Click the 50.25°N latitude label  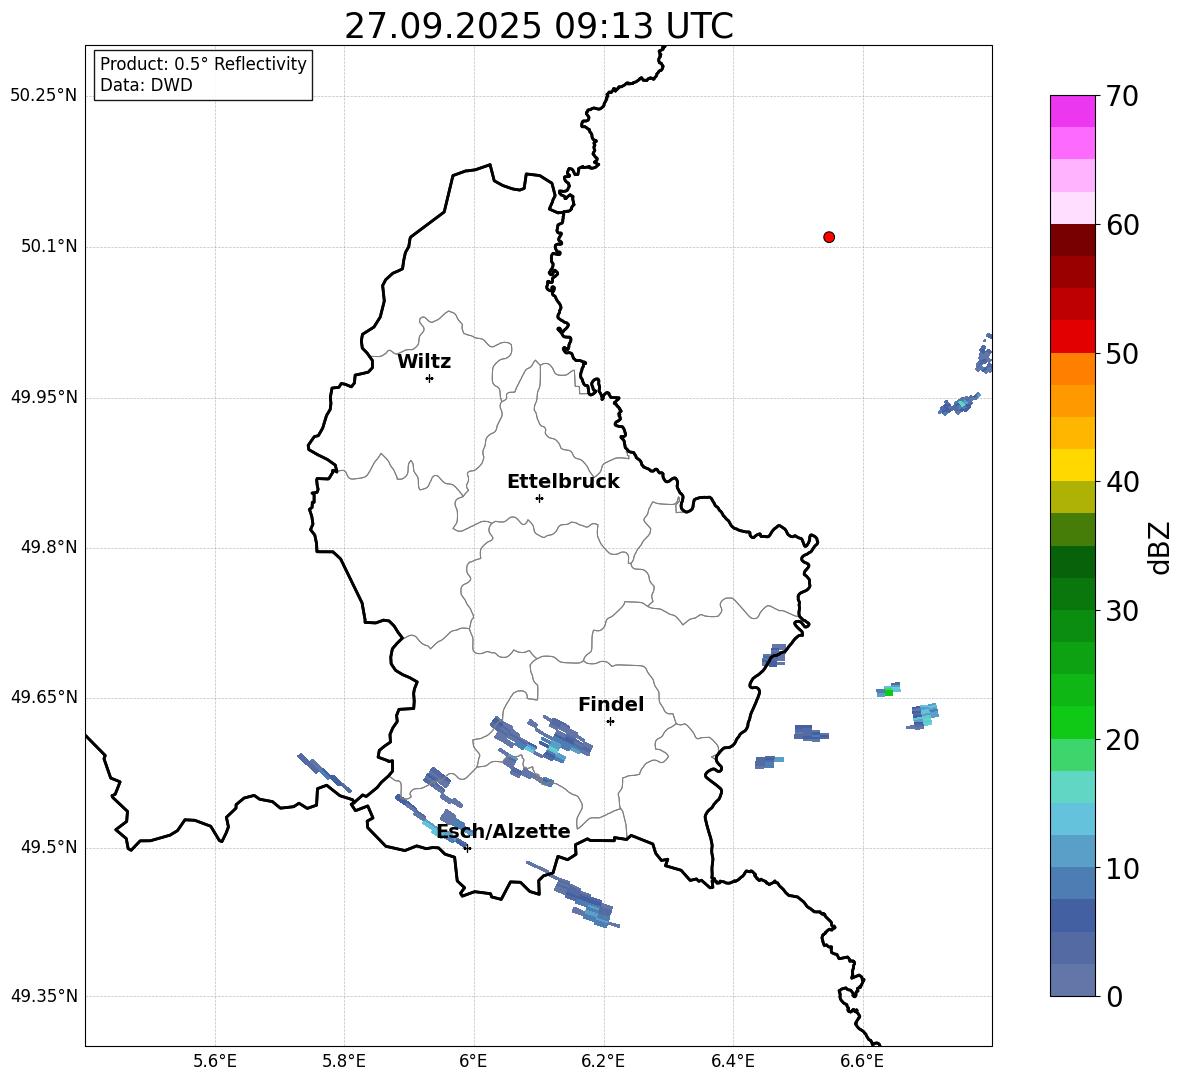44,96
